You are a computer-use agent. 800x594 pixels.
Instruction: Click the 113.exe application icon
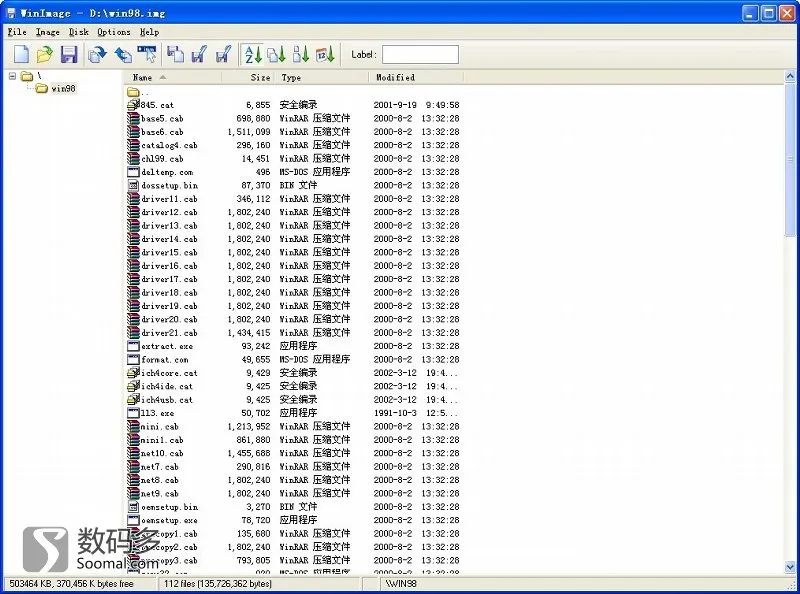click(x=133, y=413)
